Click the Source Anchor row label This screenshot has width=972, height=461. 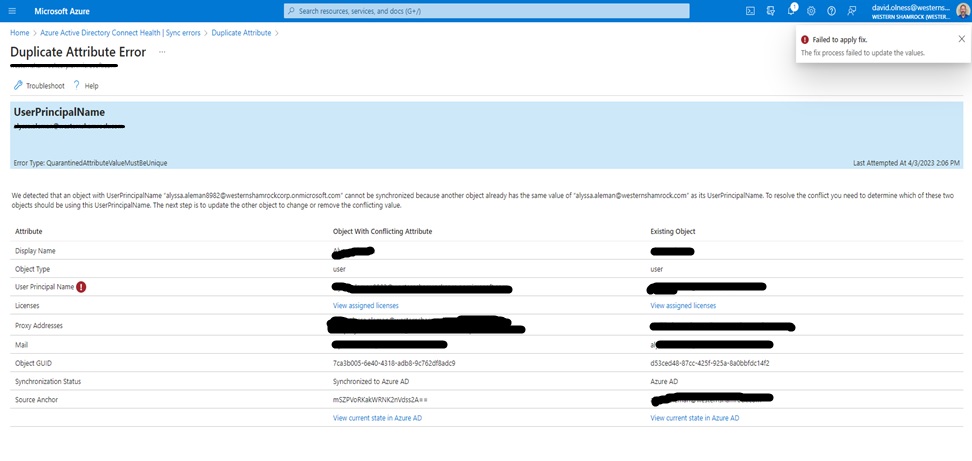36,400
